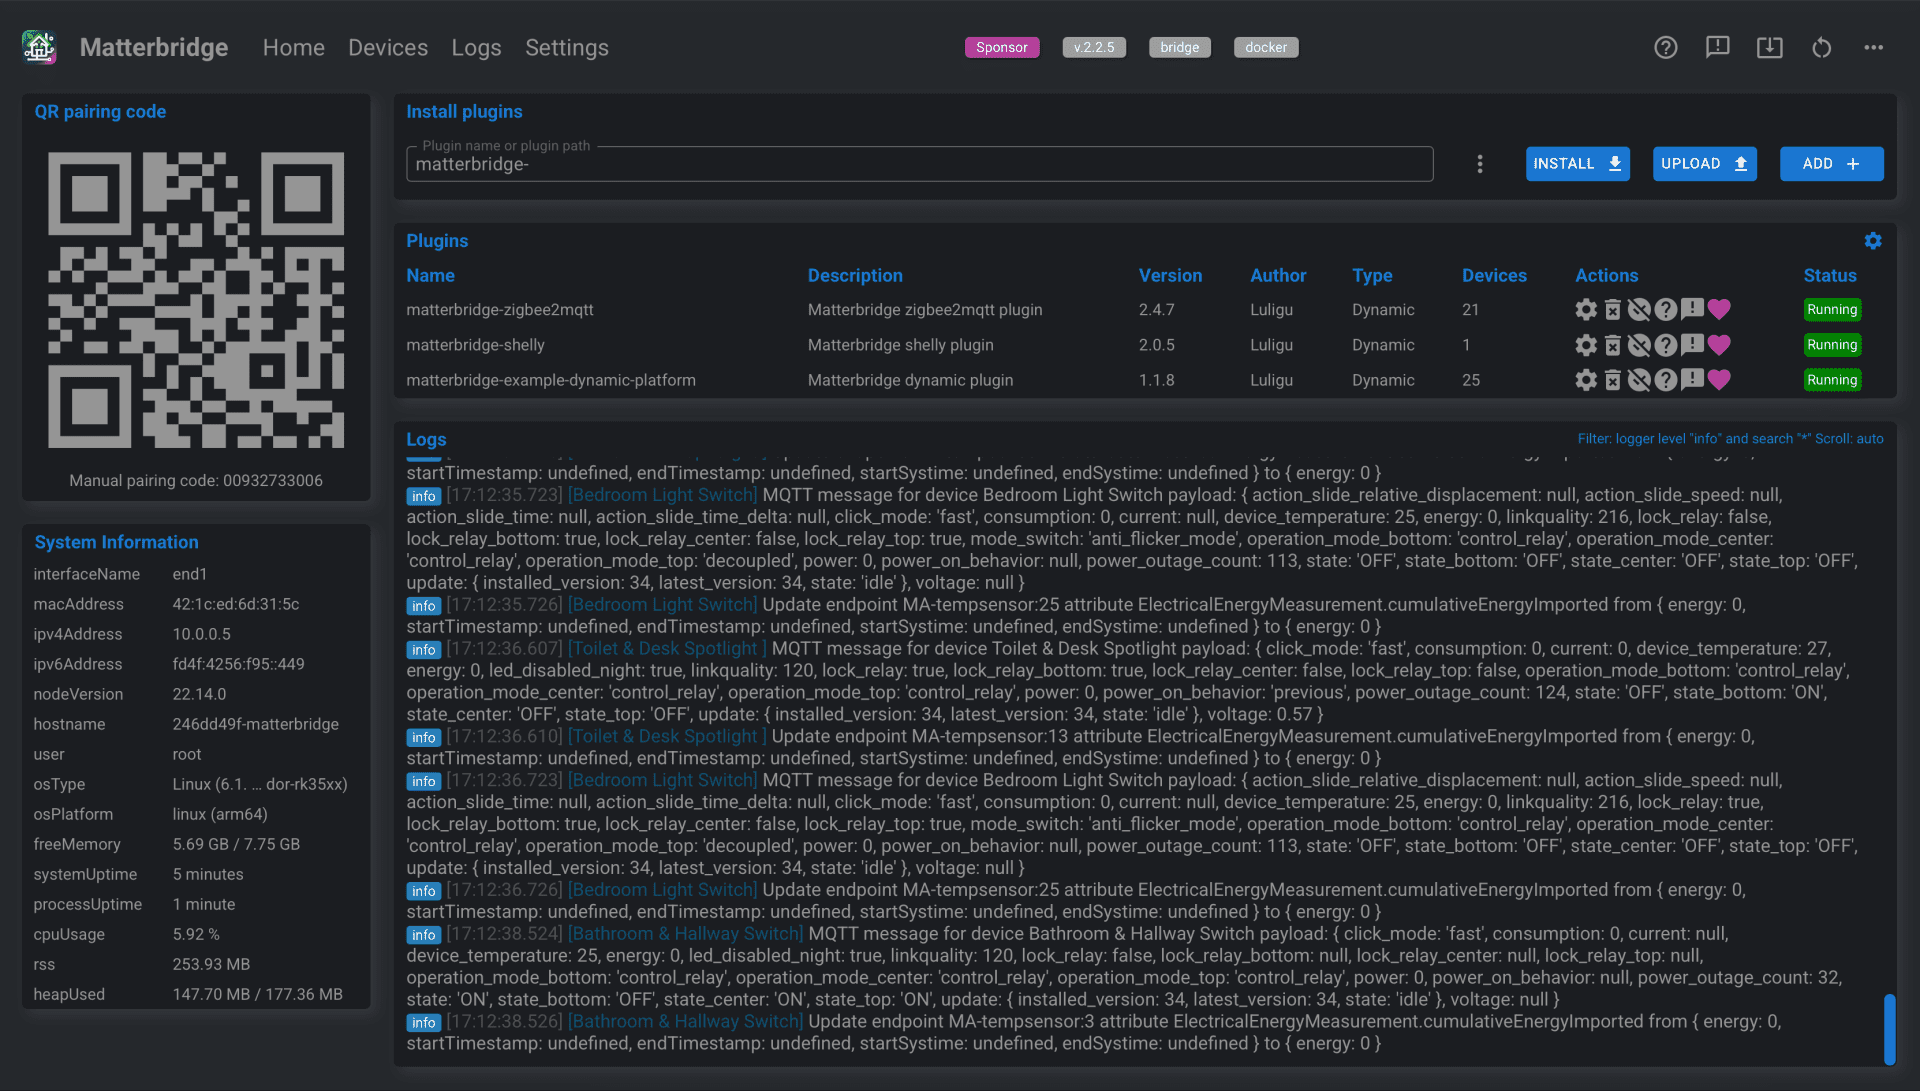Open the Settings page
Screen dimensions: 1920x1091
point(567,47)
